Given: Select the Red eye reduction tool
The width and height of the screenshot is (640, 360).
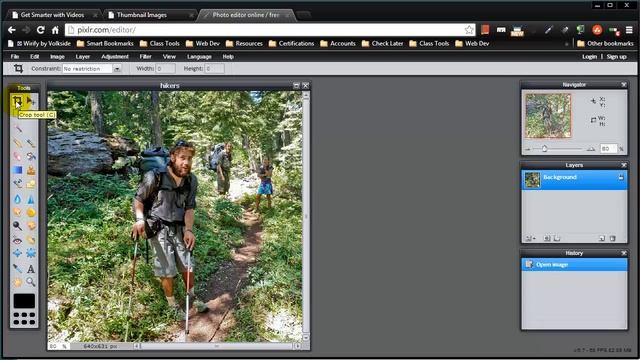Looking at the screenshot, I should [x=18, y=240].
